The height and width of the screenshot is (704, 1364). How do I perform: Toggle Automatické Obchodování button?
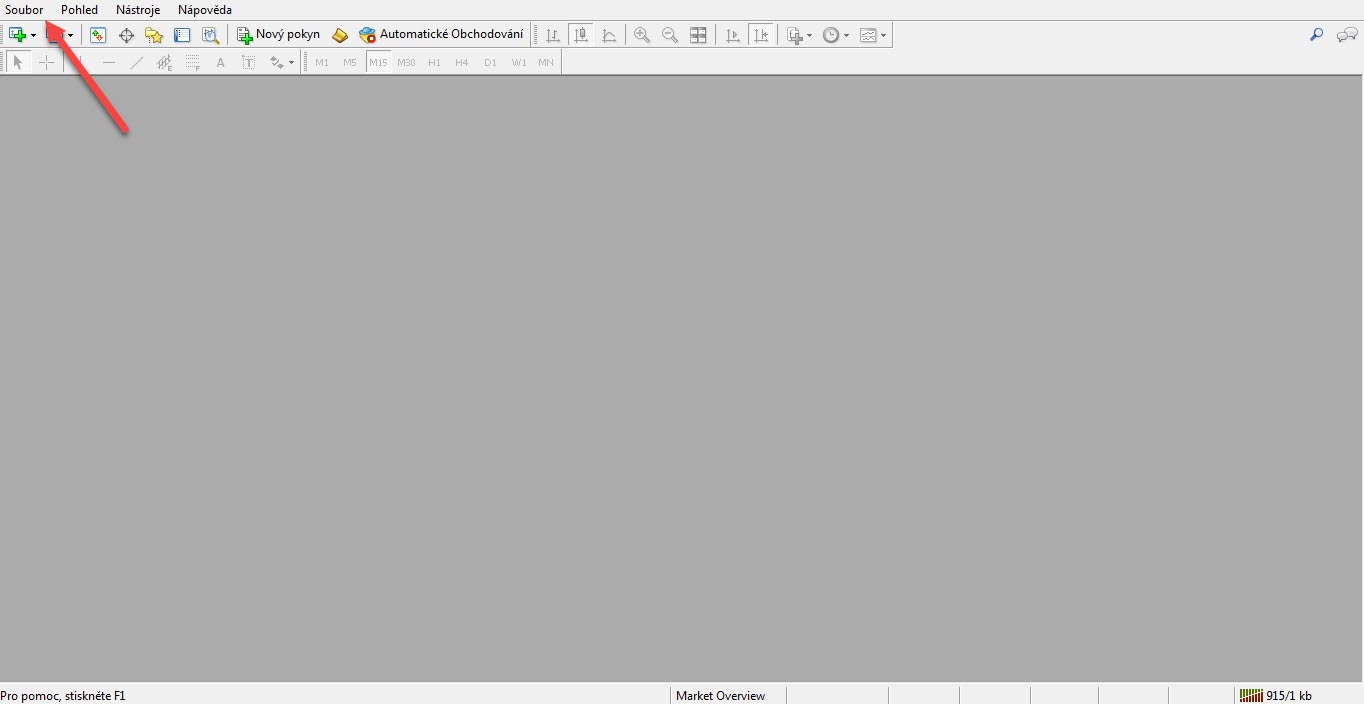pos(441,35)
